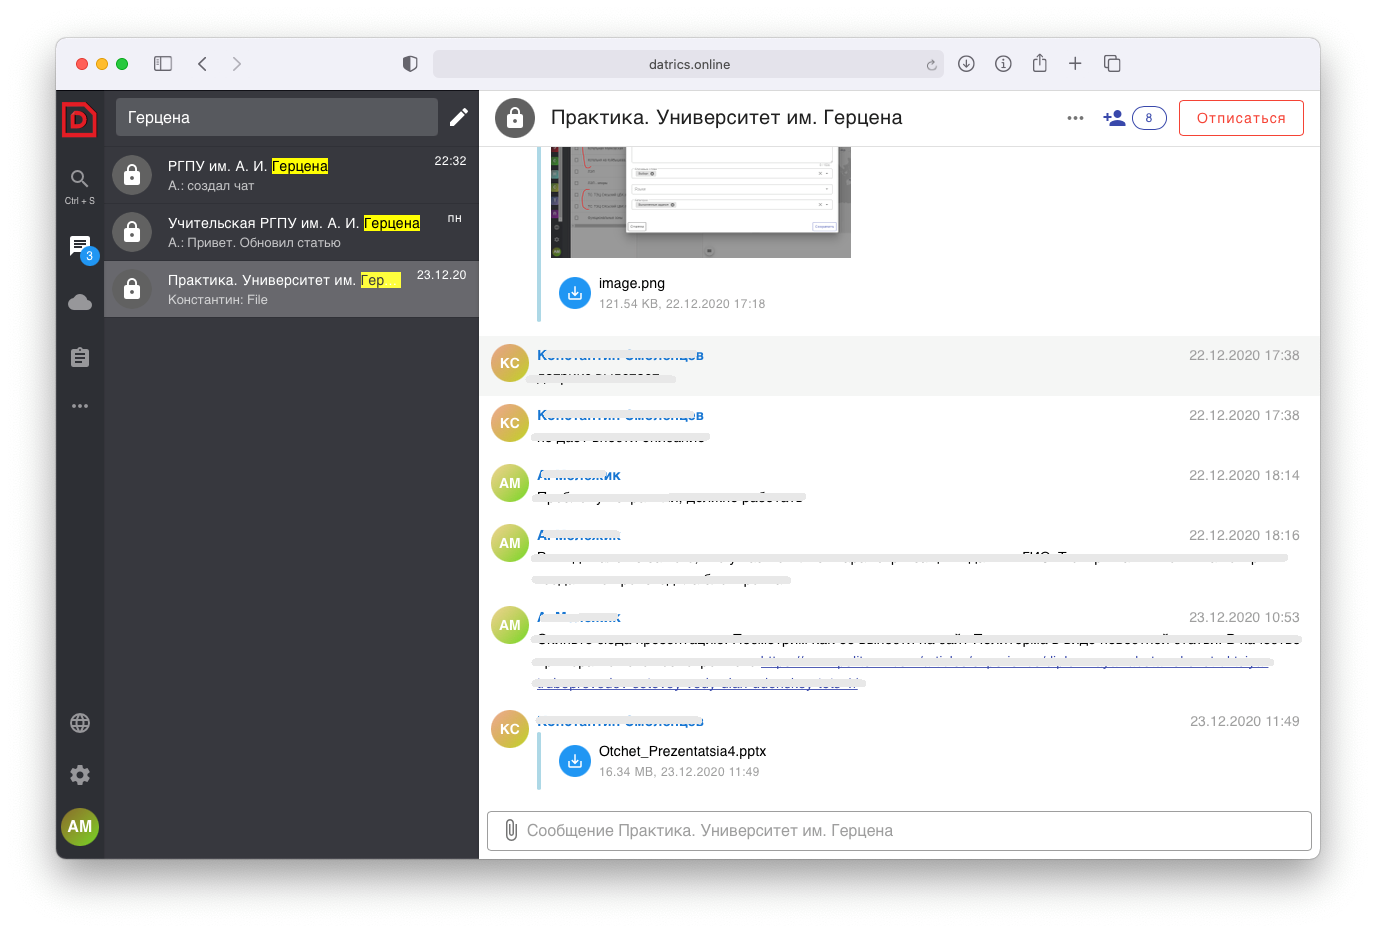Open the cloud storage icon
Viewport: 1376px width, 933px height.
coord(80,302)
